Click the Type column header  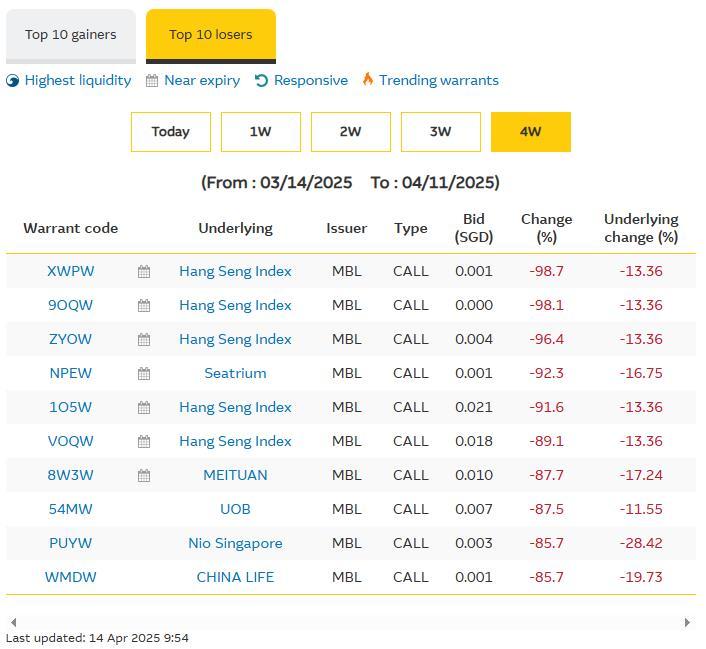(411, 228)
